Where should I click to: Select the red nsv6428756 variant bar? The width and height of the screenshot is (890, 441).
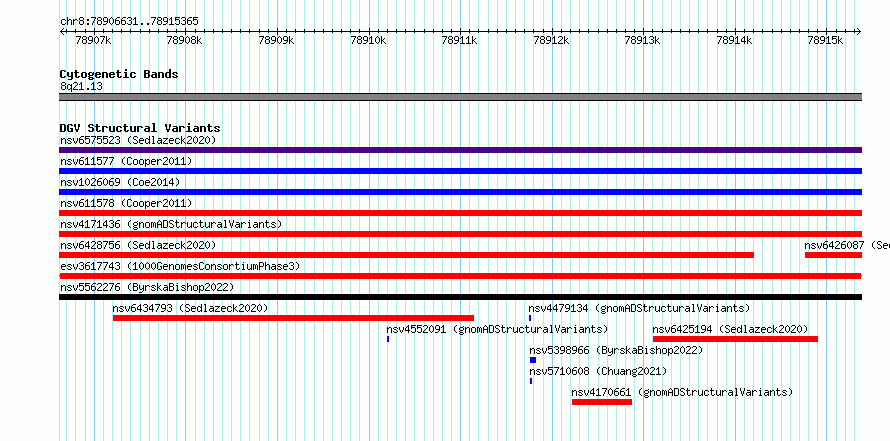point(406,255)
